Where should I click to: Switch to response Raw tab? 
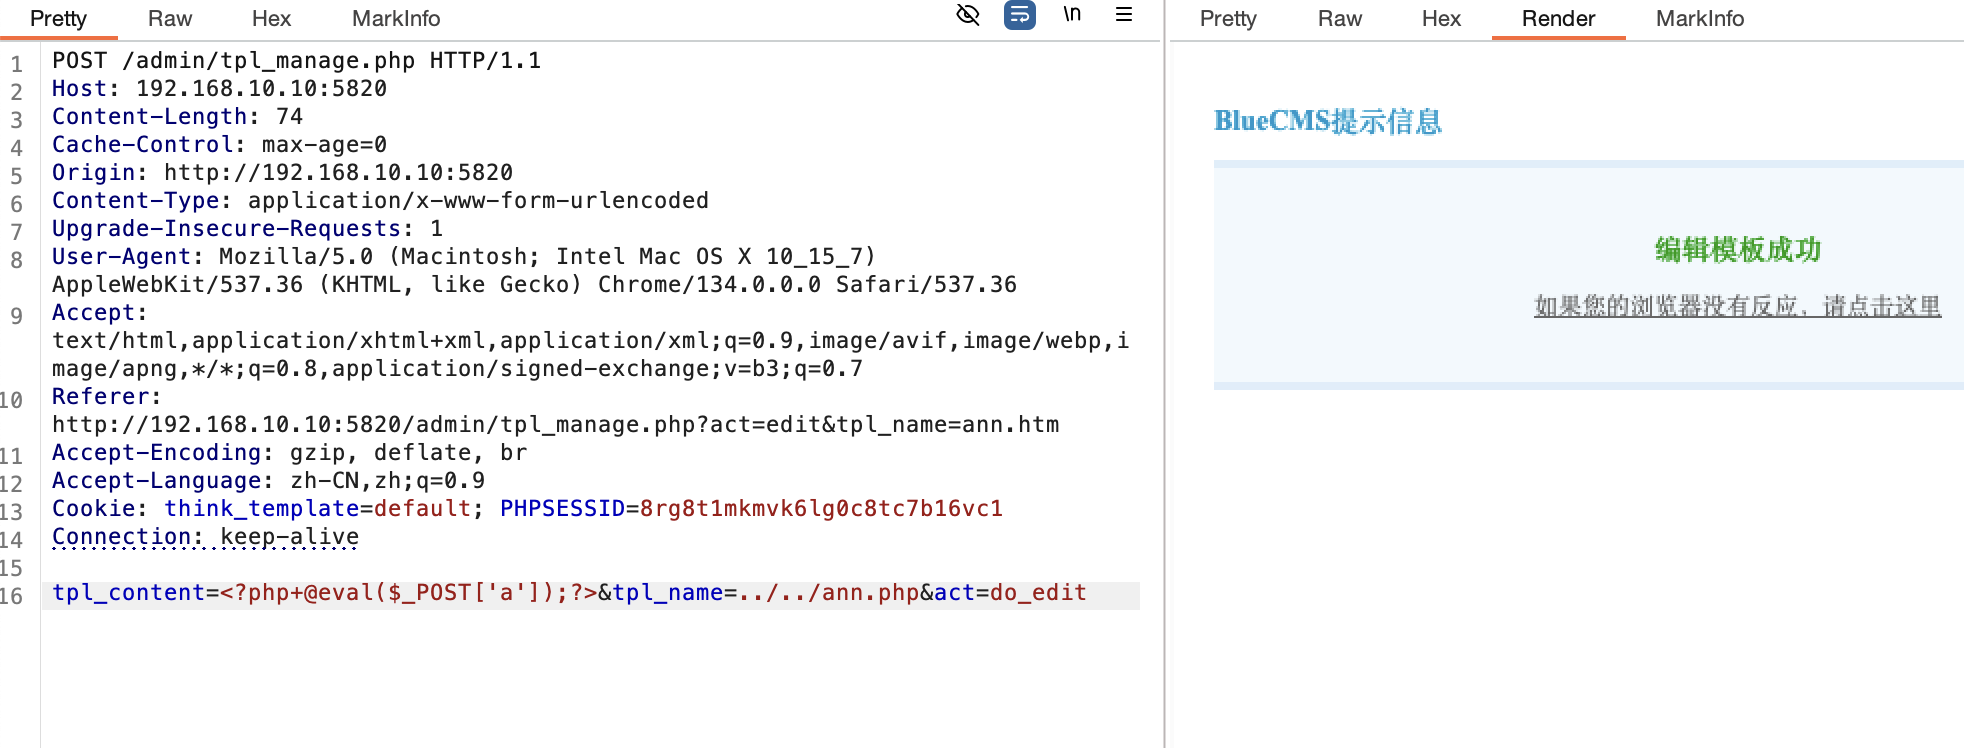[x=1340, y=19]
